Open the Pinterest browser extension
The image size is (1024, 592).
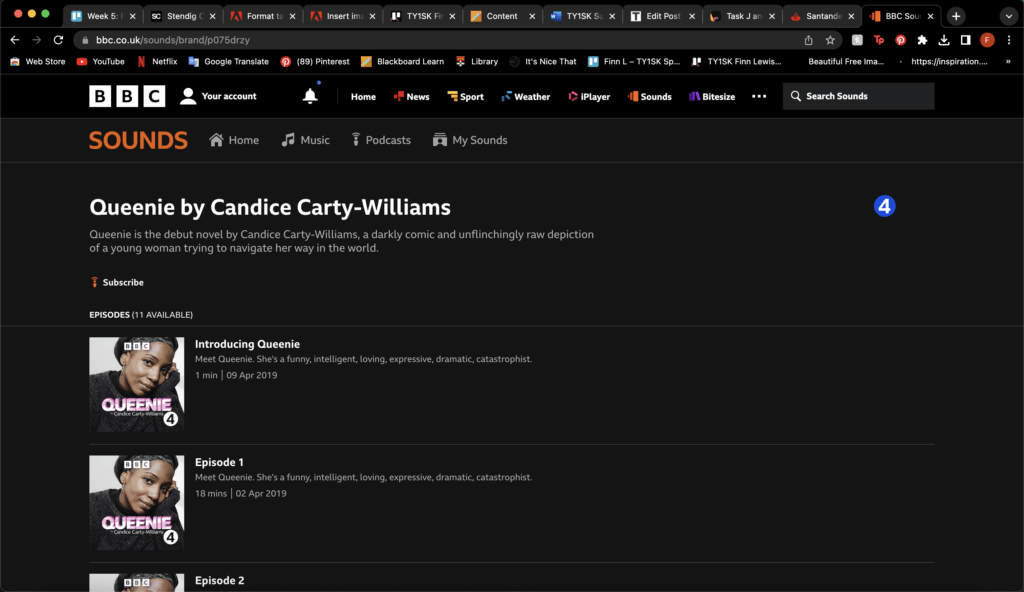901,40
